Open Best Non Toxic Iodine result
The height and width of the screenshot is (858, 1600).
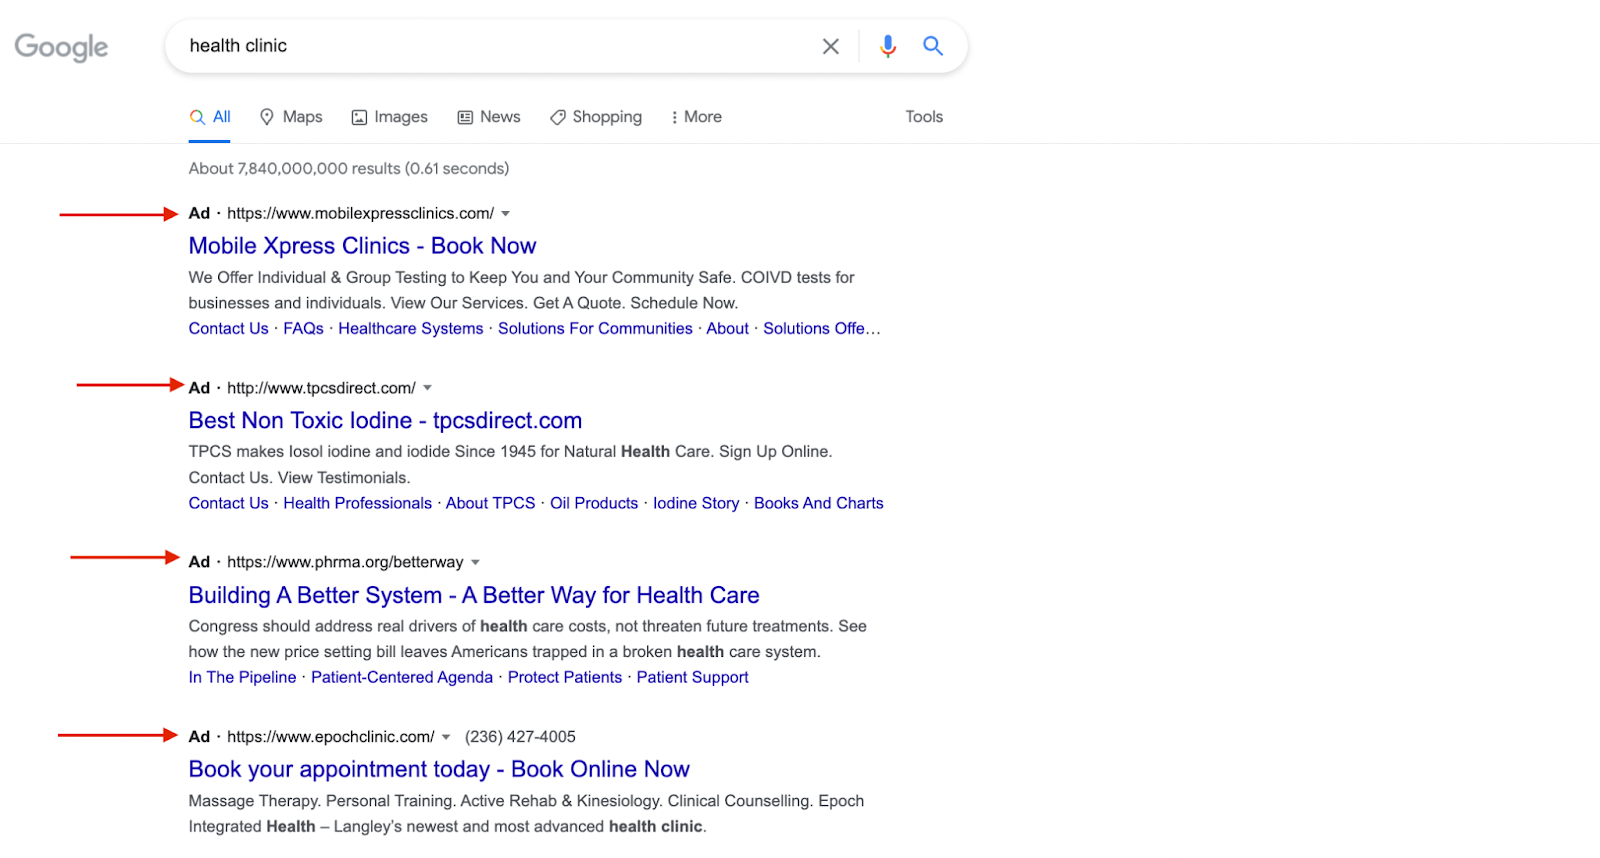tap(385, 421)
